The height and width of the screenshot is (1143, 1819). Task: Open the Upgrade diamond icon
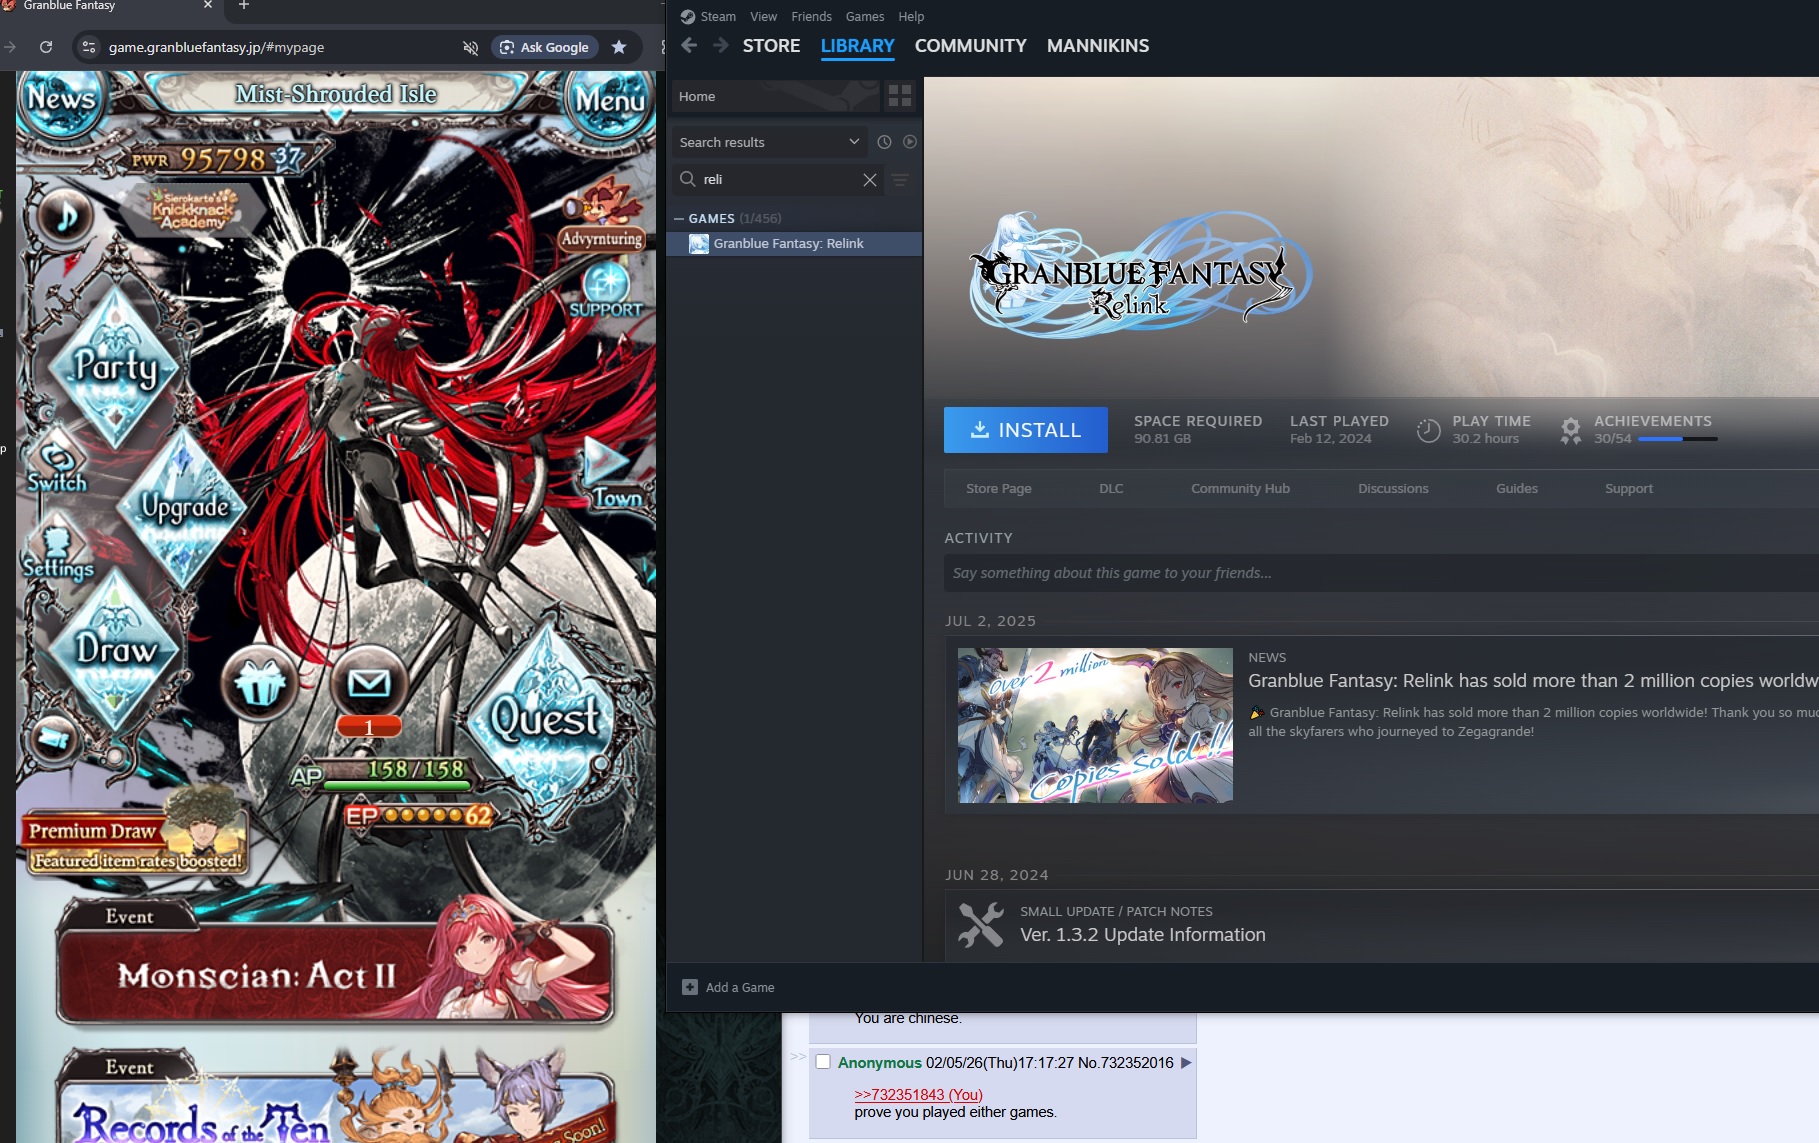[185, 508]
